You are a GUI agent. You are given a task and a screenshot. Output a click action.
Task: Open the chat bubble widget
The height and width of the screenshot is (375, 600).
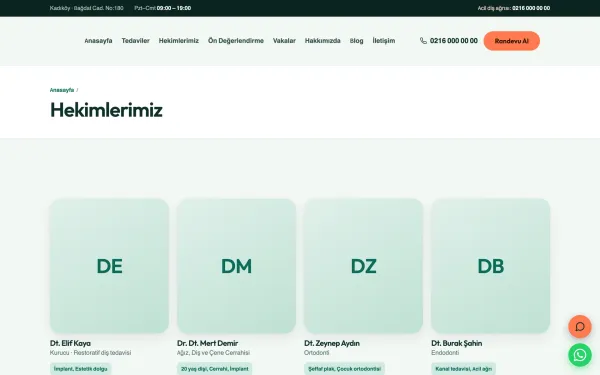tap(580, 326)
